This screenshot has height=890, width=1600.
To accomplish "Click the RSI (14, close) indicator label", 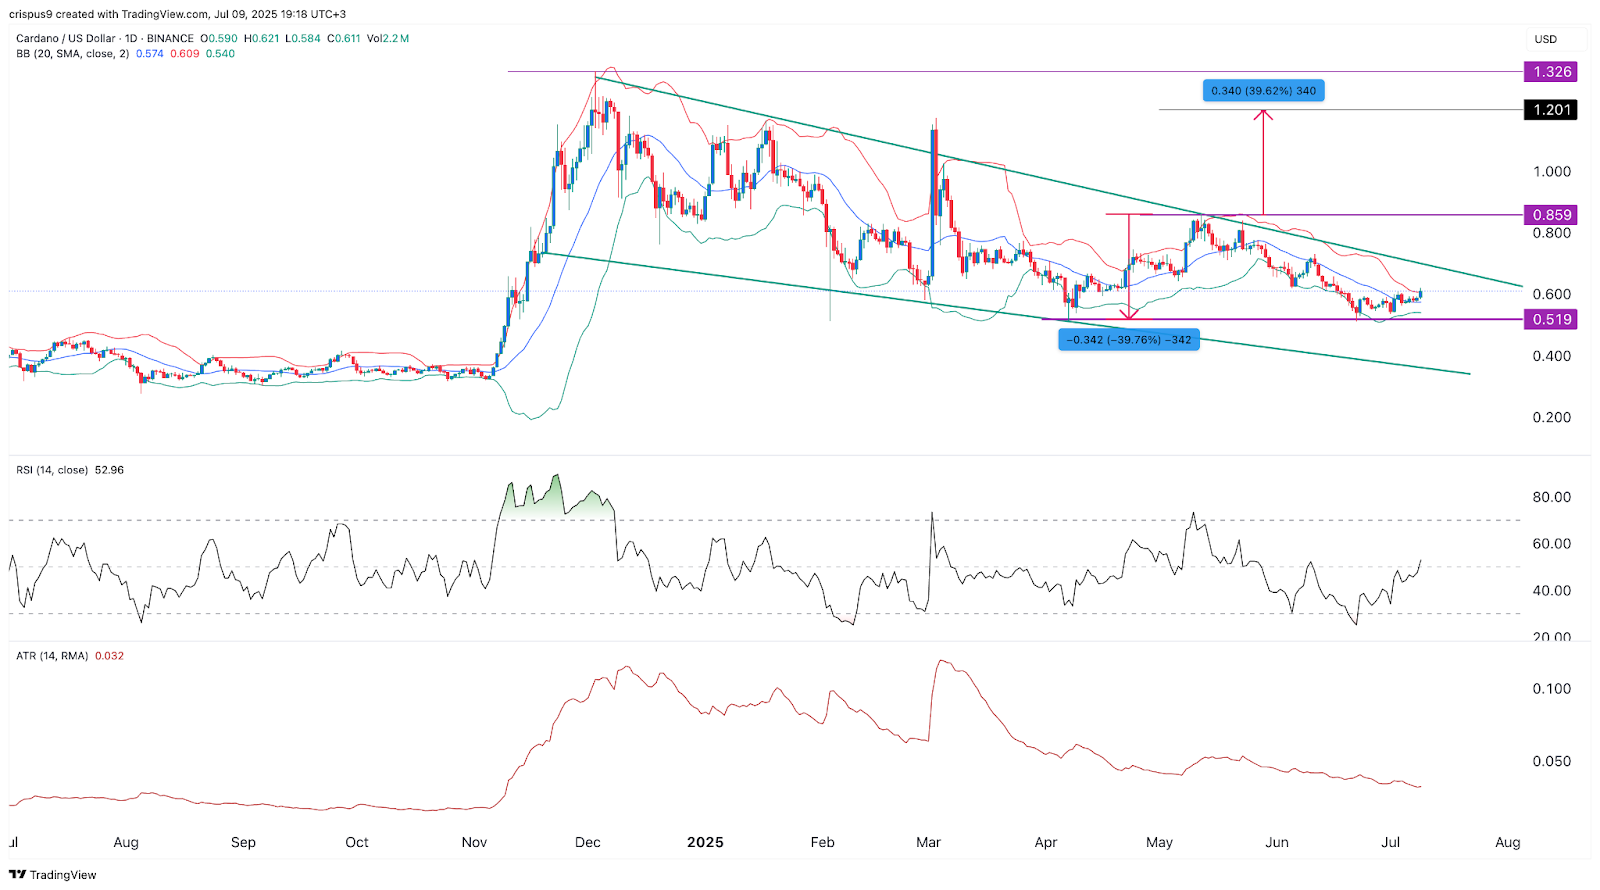I will coord(52,470).
